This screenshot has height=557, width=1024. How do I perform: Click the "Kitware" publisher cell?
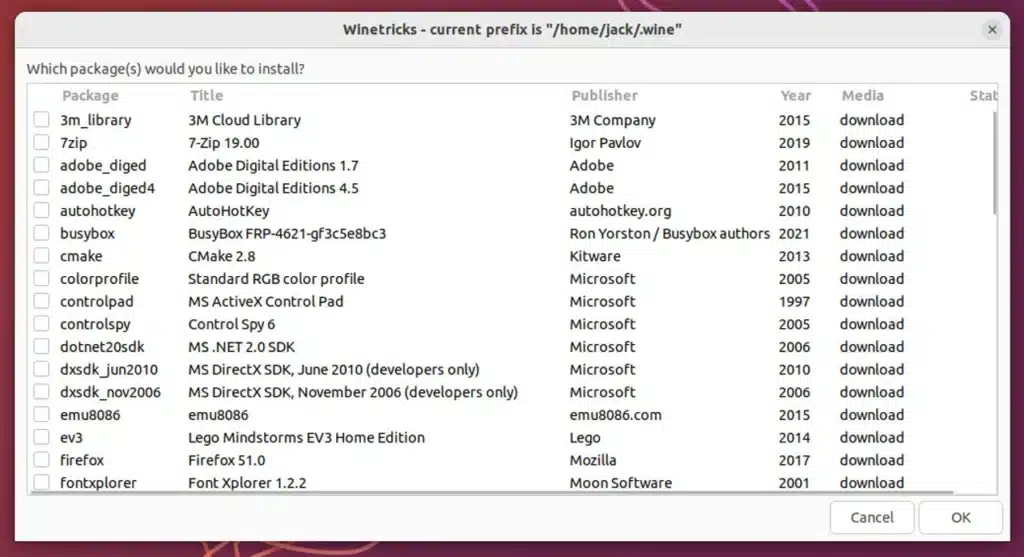click(x=594, y=256)
